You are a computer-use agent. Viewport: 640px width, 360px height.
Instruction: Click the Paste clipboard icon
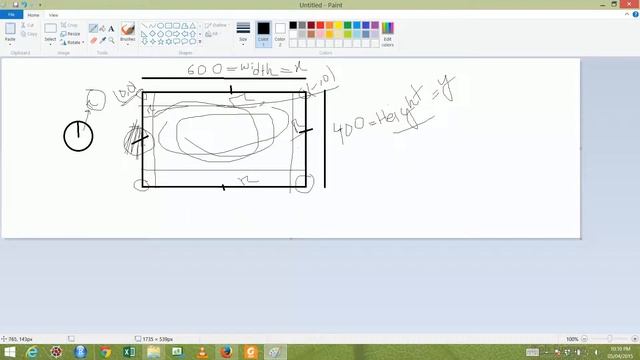pos(10,29)
